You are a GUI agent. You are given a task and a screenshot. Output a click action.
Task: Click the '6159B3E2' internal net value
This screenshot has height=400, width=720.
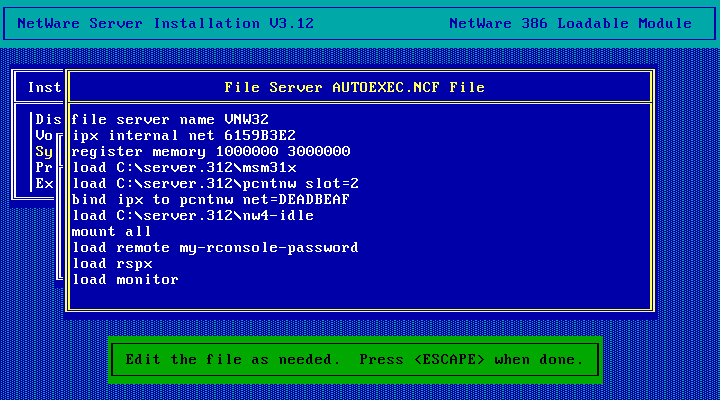click(260, 135)
